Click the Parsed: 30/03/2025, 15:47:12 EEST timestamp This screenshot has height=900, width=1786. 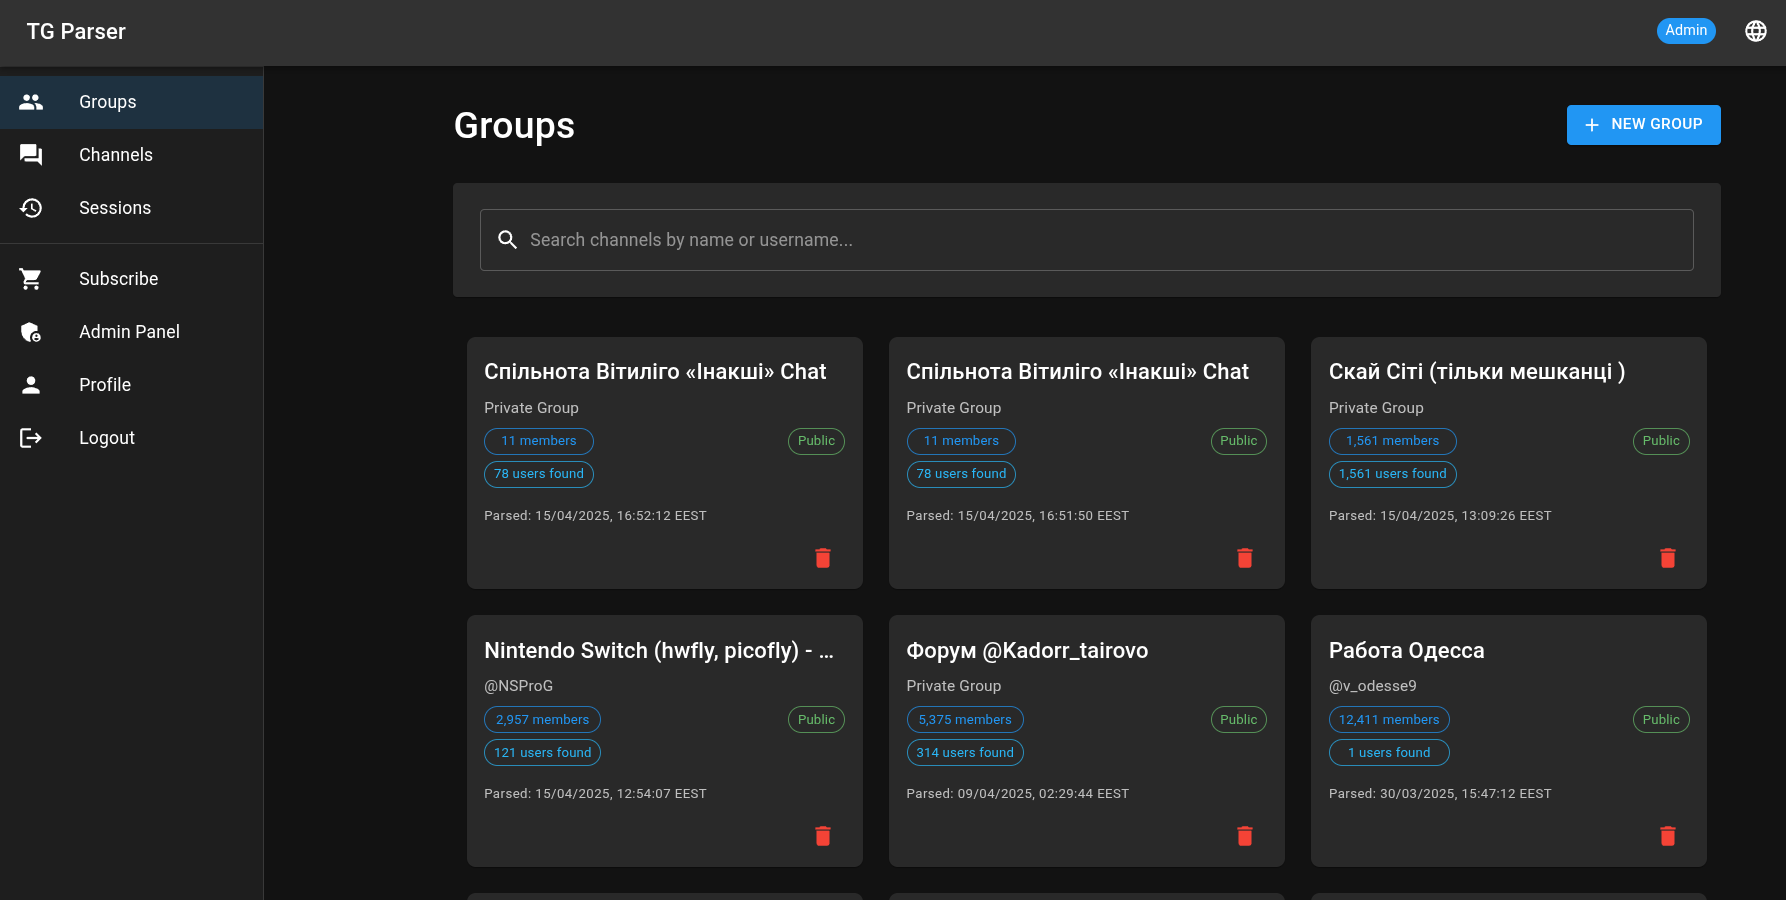(x=1440, y=794)
